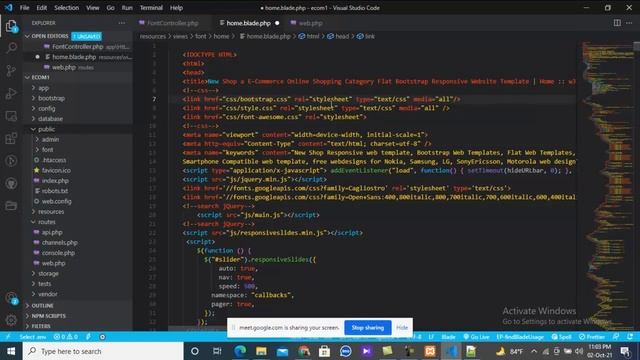640x360 pixels.
Task: Open the File menu
Action: point(24,8)
